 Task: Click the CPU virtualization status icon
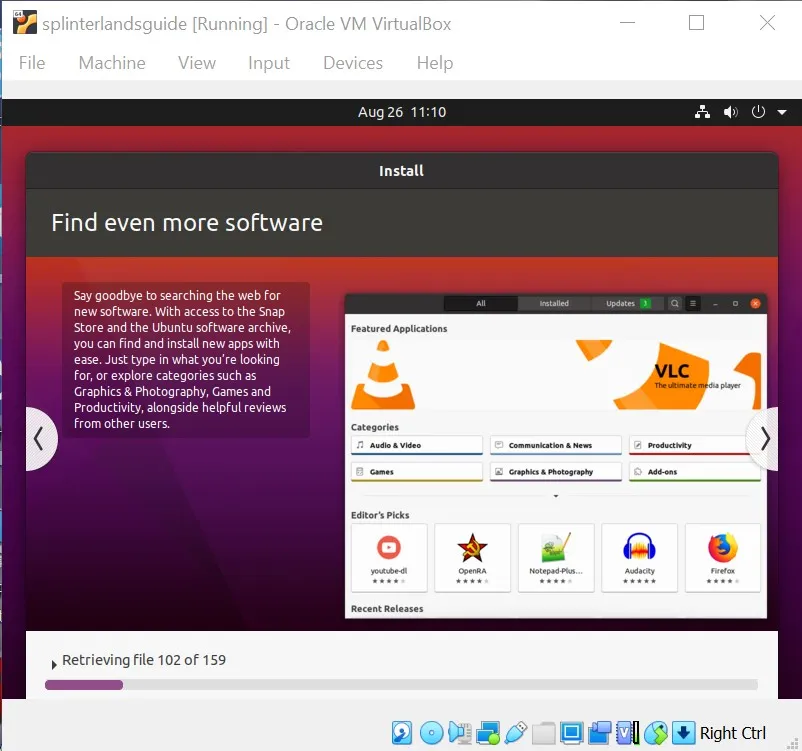coord(628,733)
